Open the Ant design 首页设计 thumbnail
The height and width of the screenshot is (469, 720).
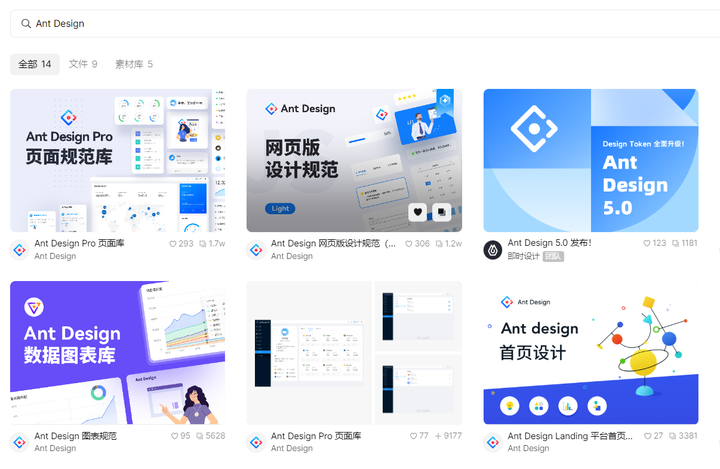591,353
